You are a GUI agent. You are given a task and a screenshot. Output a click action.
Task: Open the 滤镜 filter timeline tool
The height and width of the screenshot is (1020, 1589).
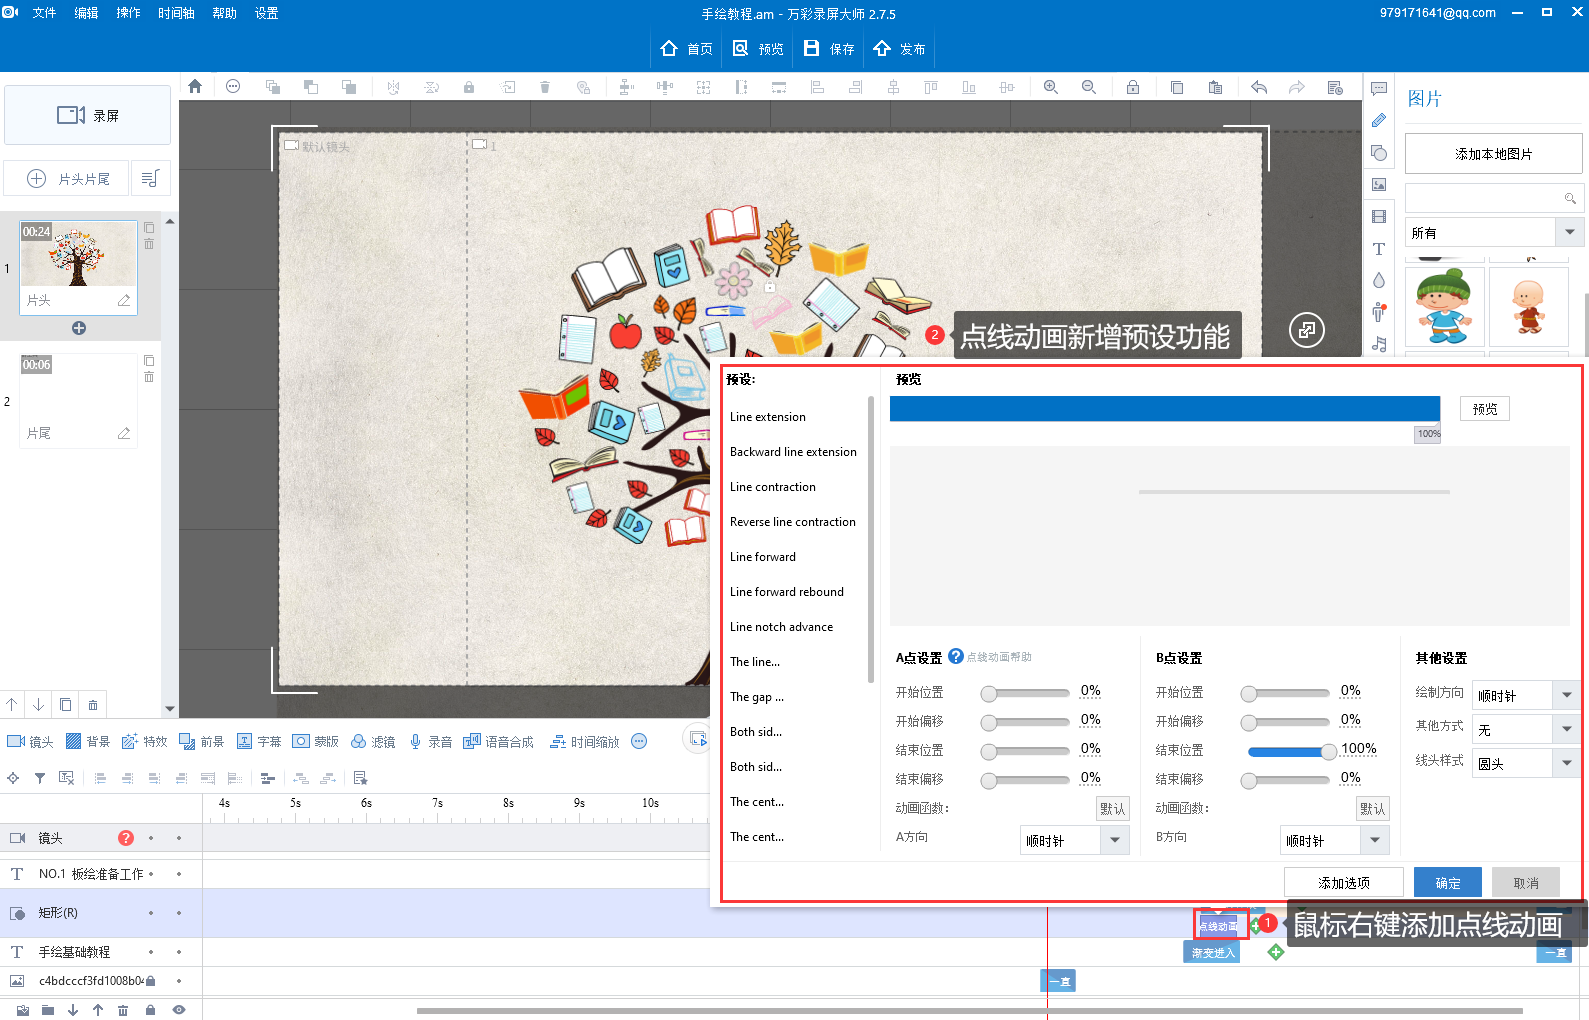tap(373, 742)
